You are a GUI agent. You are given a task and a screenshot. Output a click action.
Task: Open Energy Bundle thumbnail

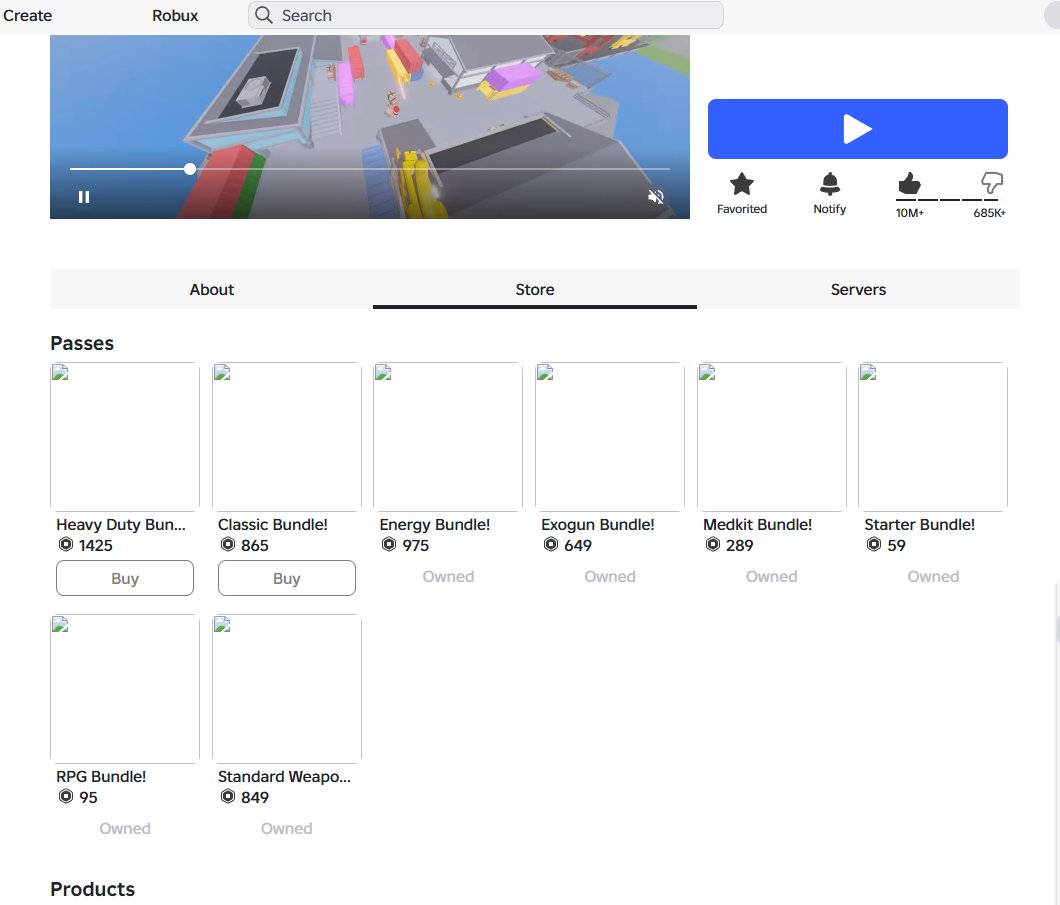[x=448, y=437]
